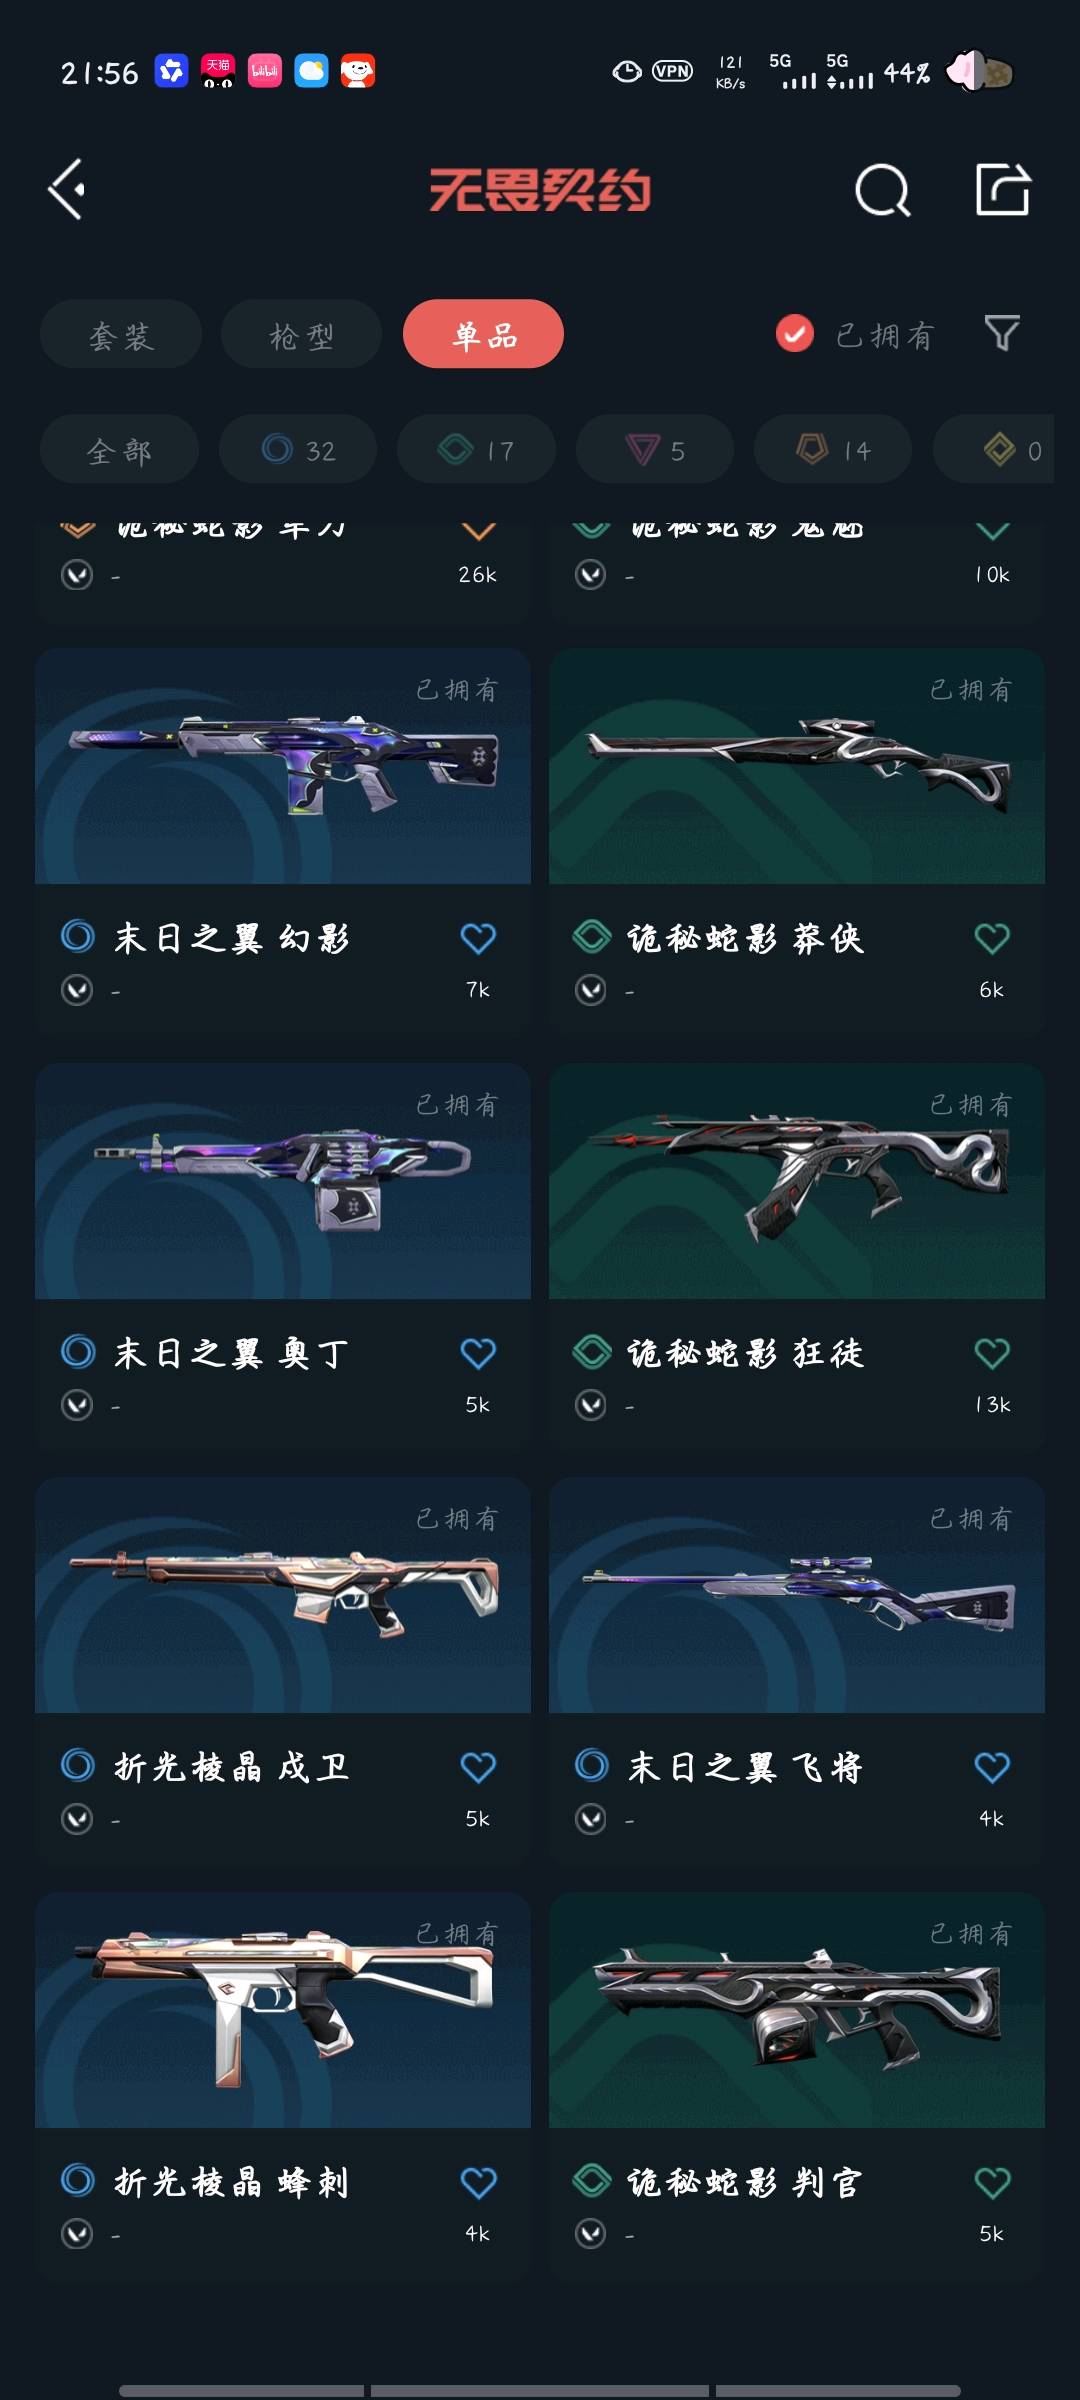Favorite 诡秘蛇影 判官 using heart icon
Image resolution: width=1080 pixels, height=2400 pixels.
click(992, 2183)
